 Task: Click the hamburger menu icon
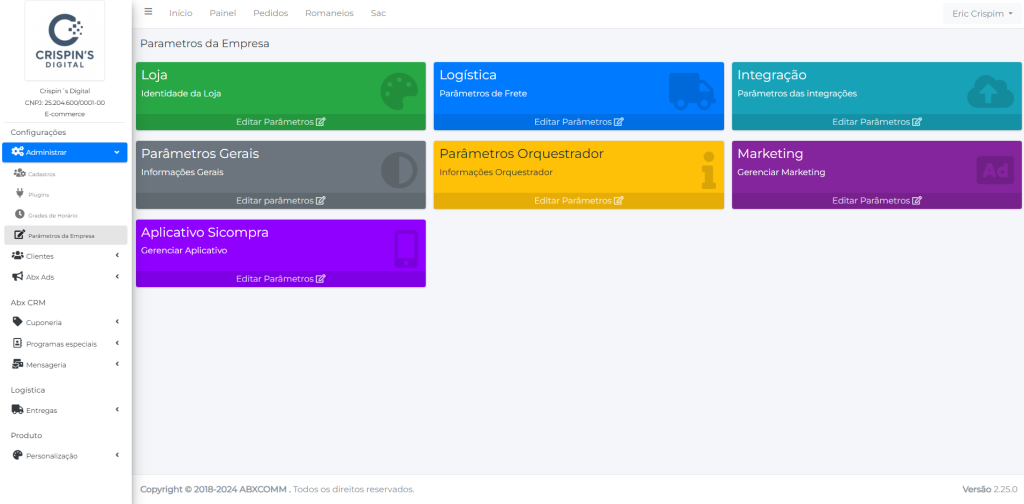148,12
